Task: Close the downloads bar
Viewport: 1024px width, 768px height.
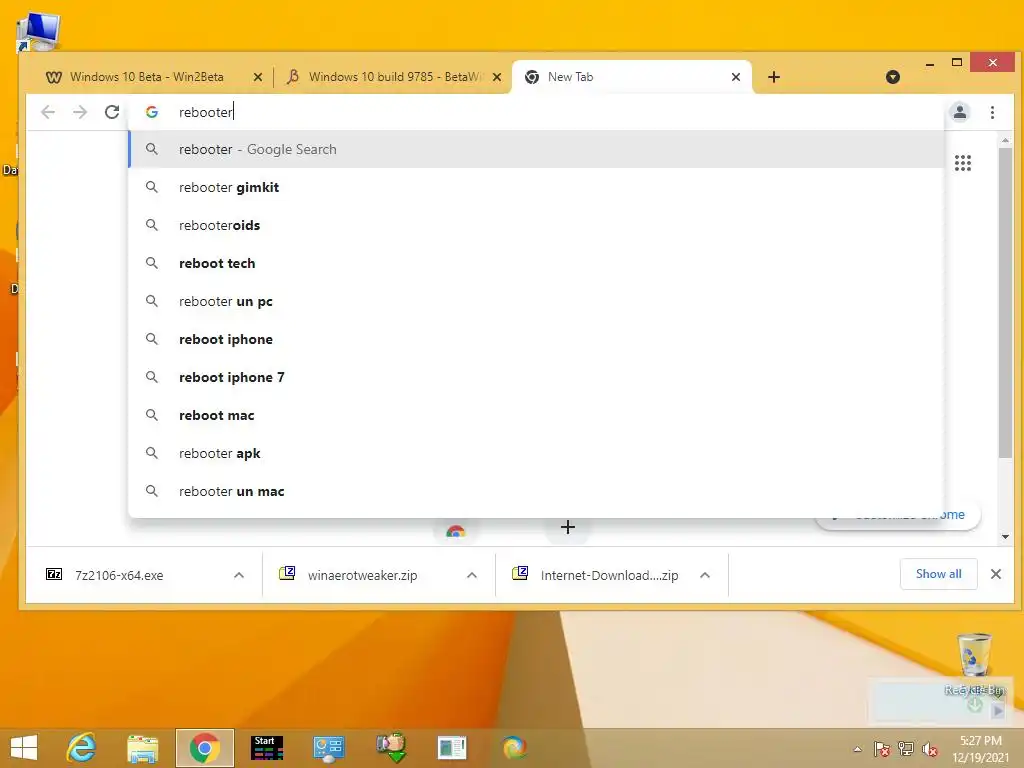Action: (996, 574)
